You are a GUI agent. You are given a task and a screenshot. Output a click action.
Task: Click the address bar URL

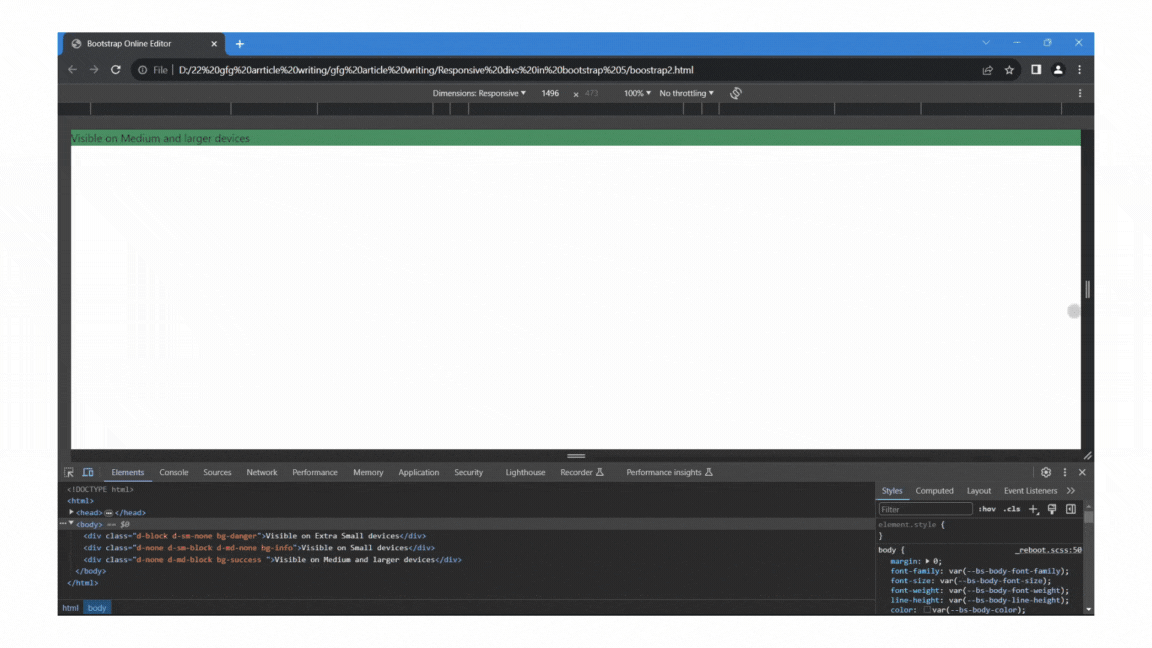pos(436,70)
